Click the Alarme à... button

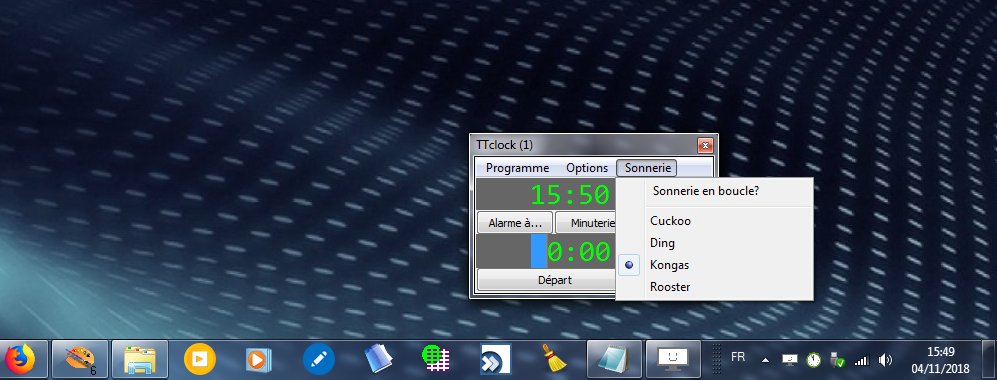pos(515,223)
